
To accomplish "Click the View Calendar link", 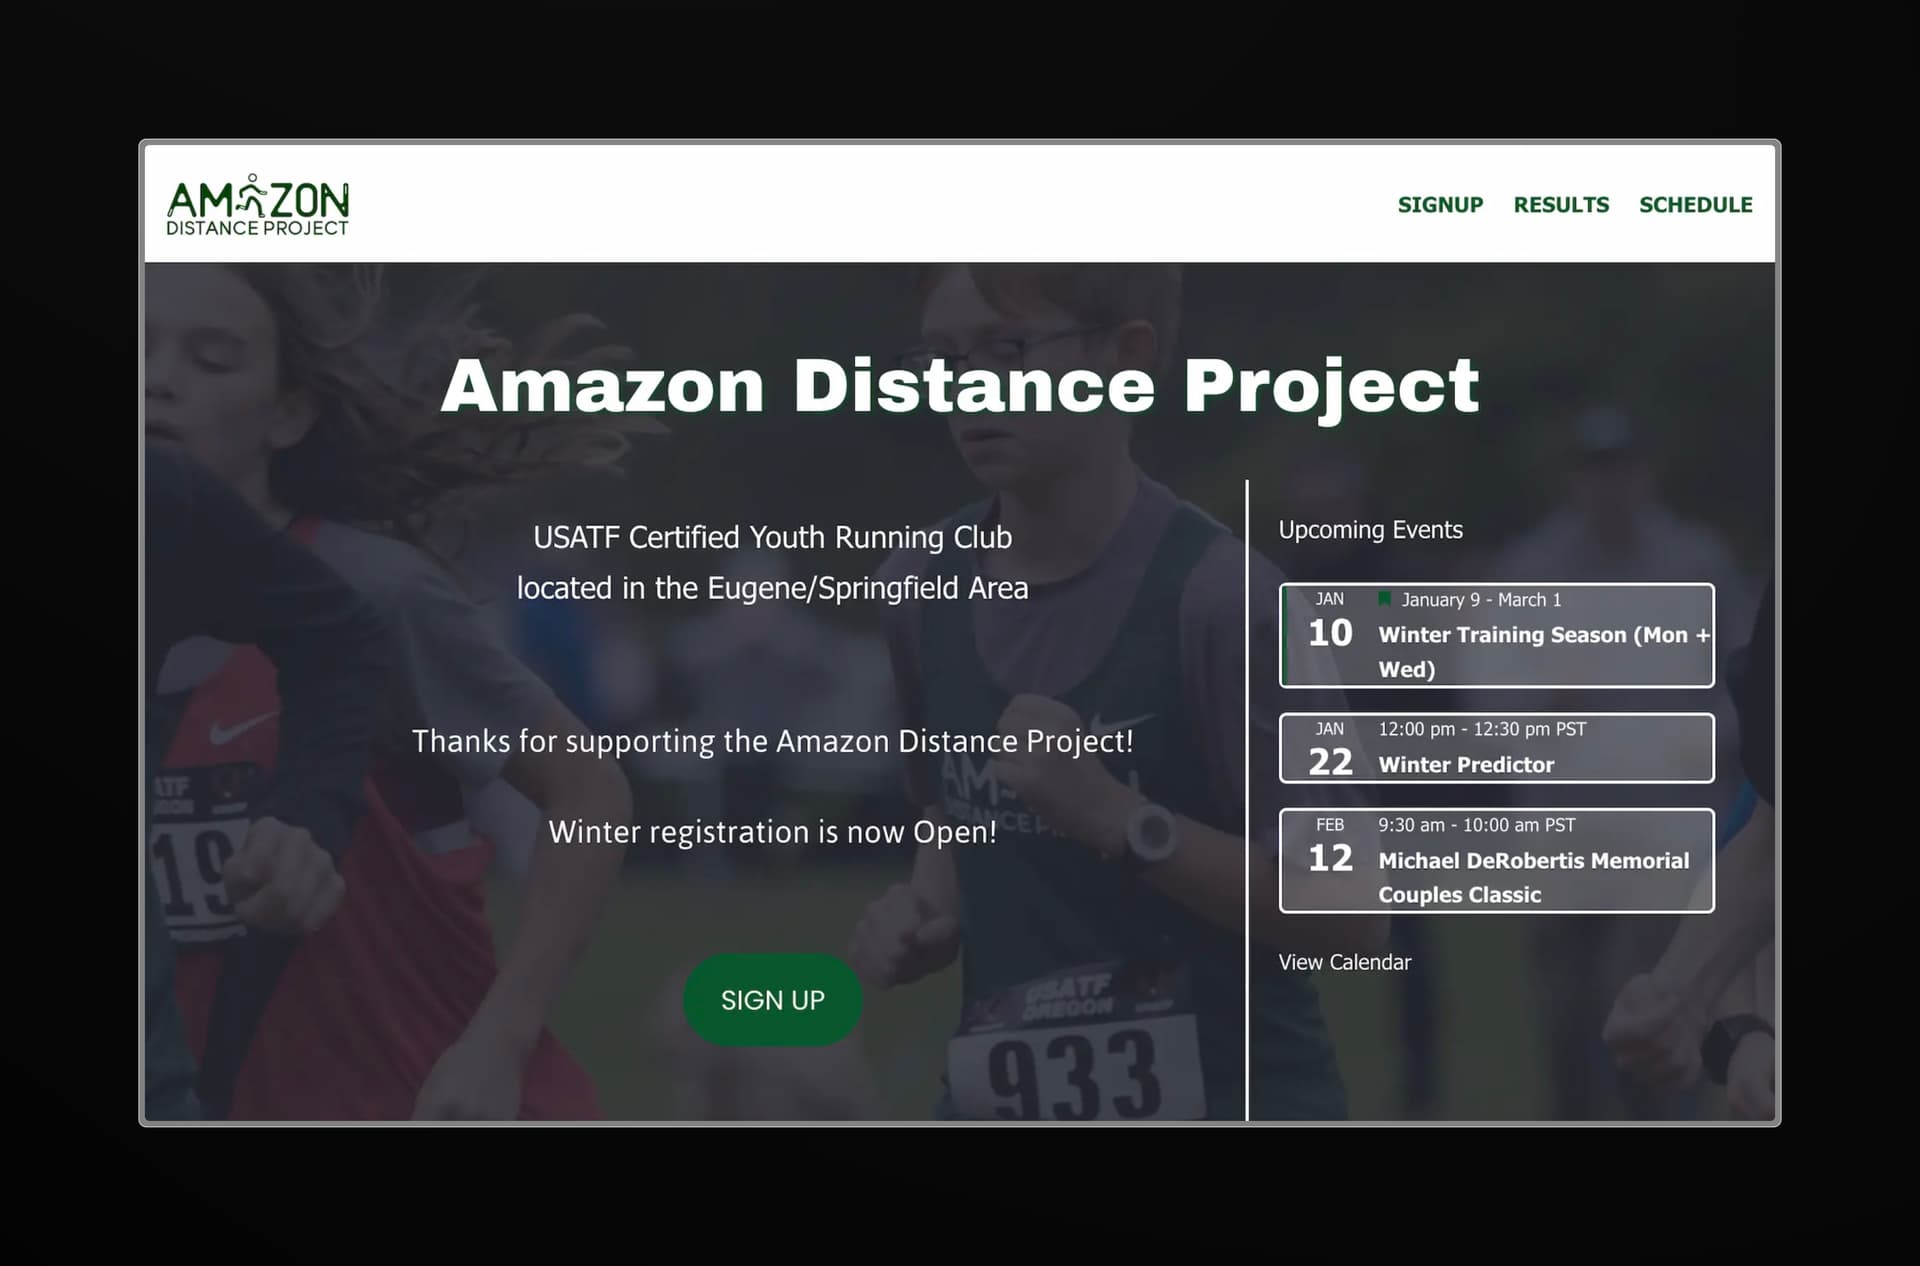I will click(1344, 962).
